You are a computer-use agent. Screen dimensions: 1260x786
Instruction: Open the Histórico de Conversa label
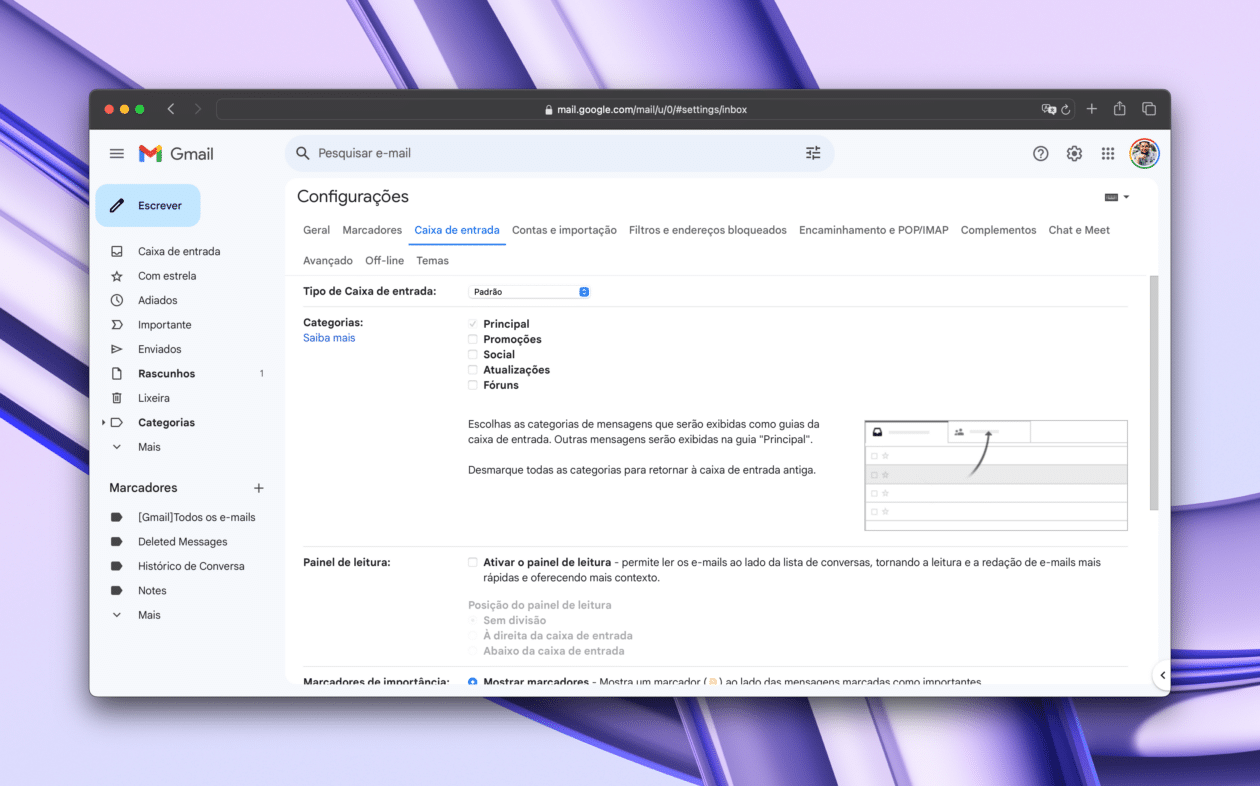[x=191, y=566]
